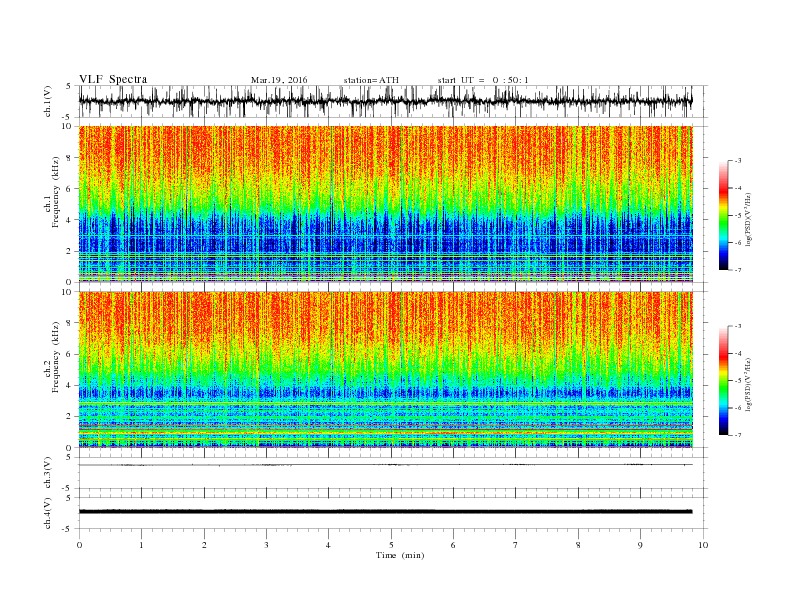
Task: Click the "10" tick on the time axis
Action: click(703, 545)
